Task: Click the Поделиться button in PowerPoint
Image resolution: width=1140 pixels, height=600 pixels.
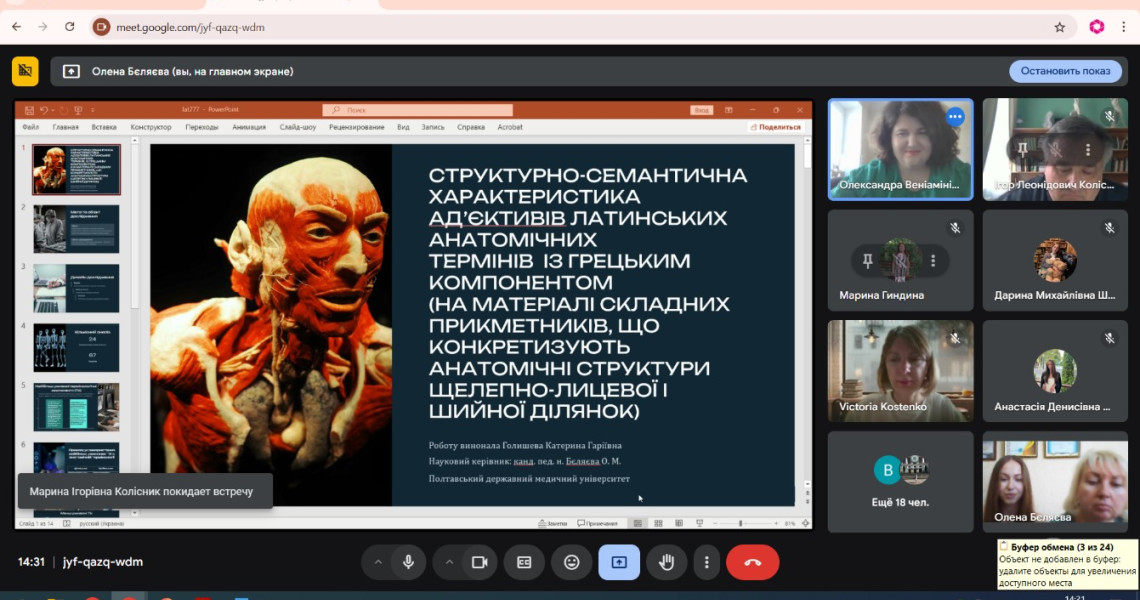Action: click(776, 127)
